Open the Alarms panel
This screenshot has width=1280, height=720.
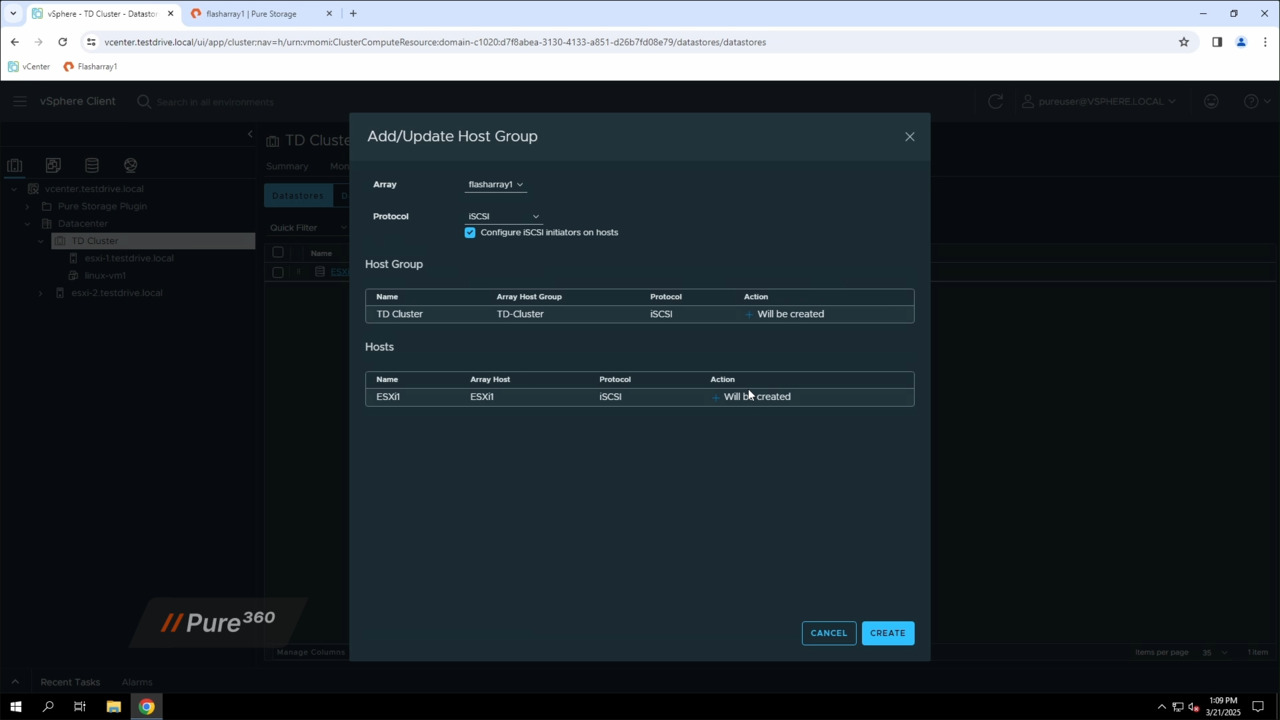point(136,682)
